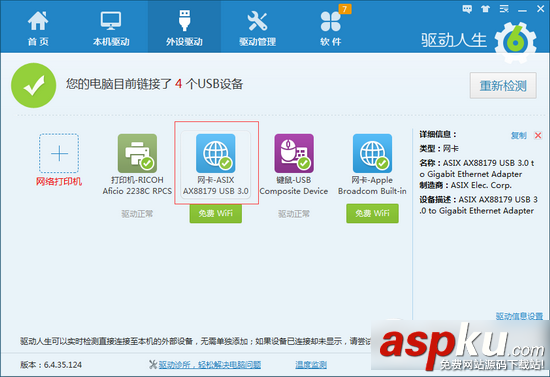
Task: Select the 外设驱动 tab
Action: coord(184,28)
